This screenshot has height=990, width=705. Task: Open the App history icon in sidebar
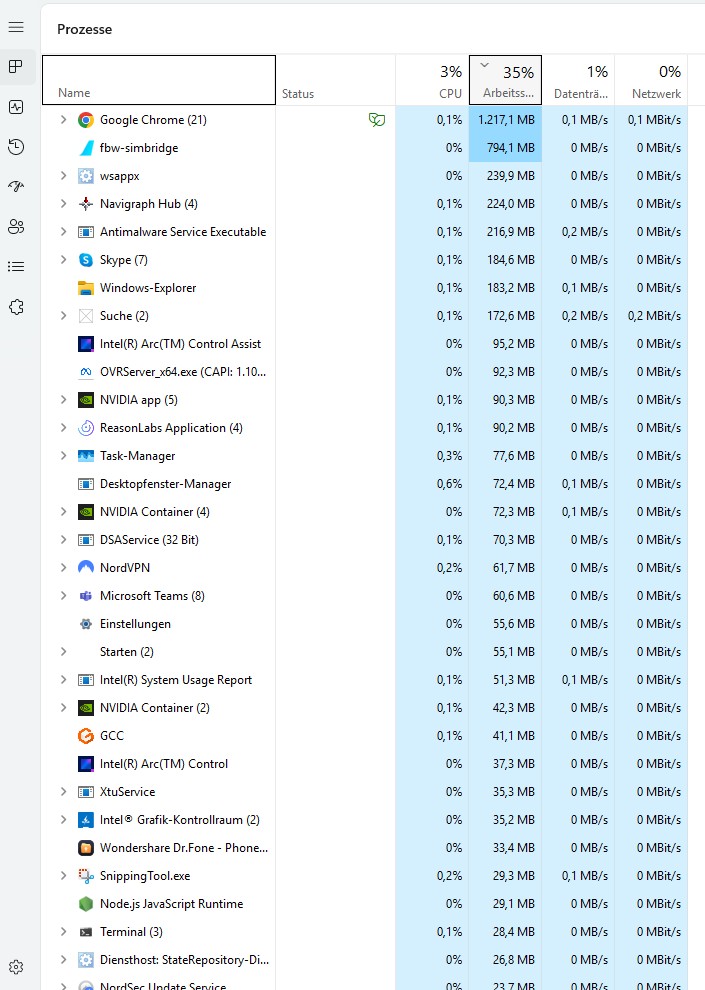click(16, 146)
